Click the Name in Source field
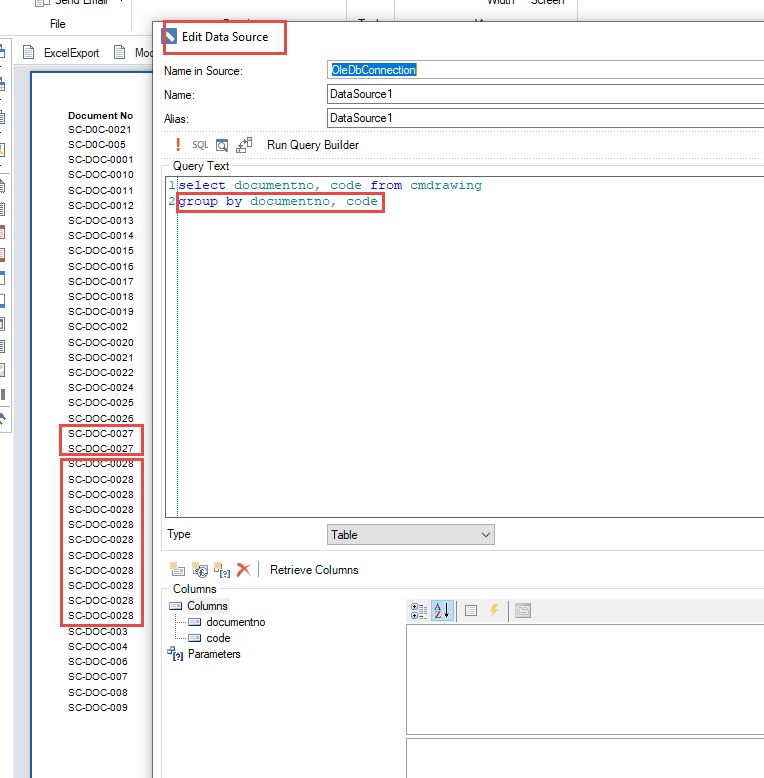764x778 pixels. (545, 70)
